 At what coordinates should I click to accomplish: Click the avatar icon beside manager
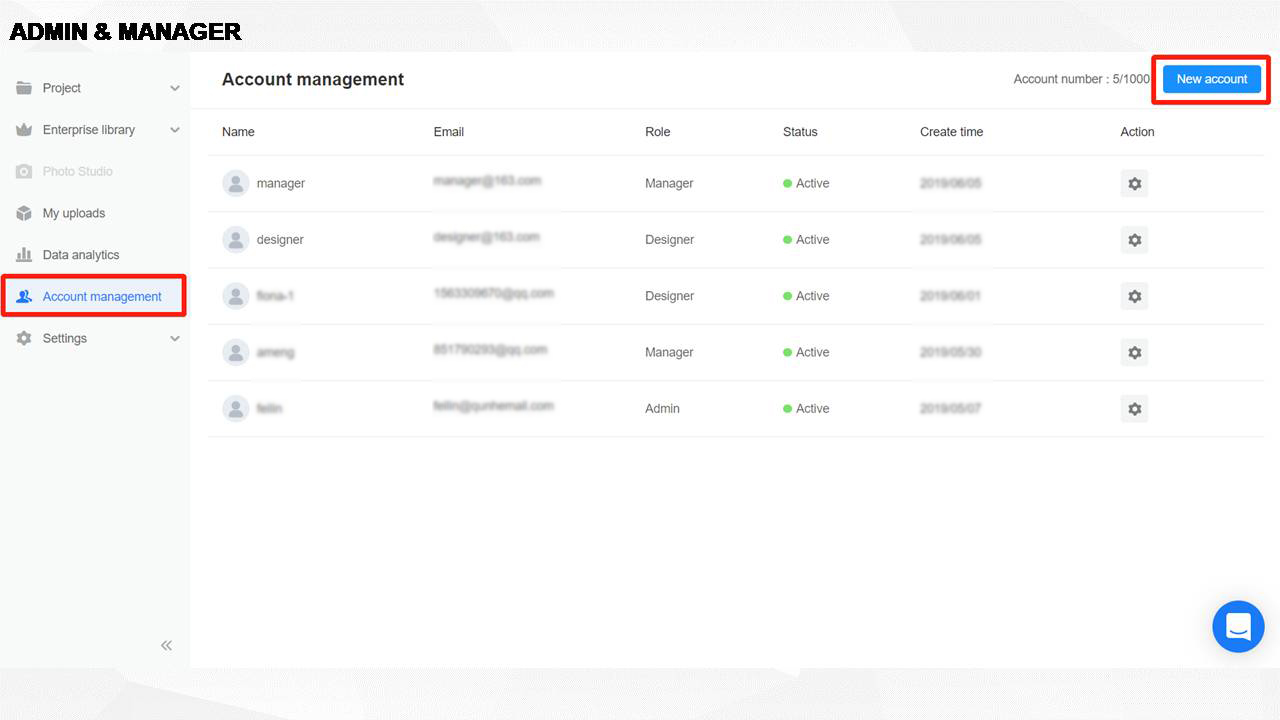pyautogui.click(x=236, y=183)
